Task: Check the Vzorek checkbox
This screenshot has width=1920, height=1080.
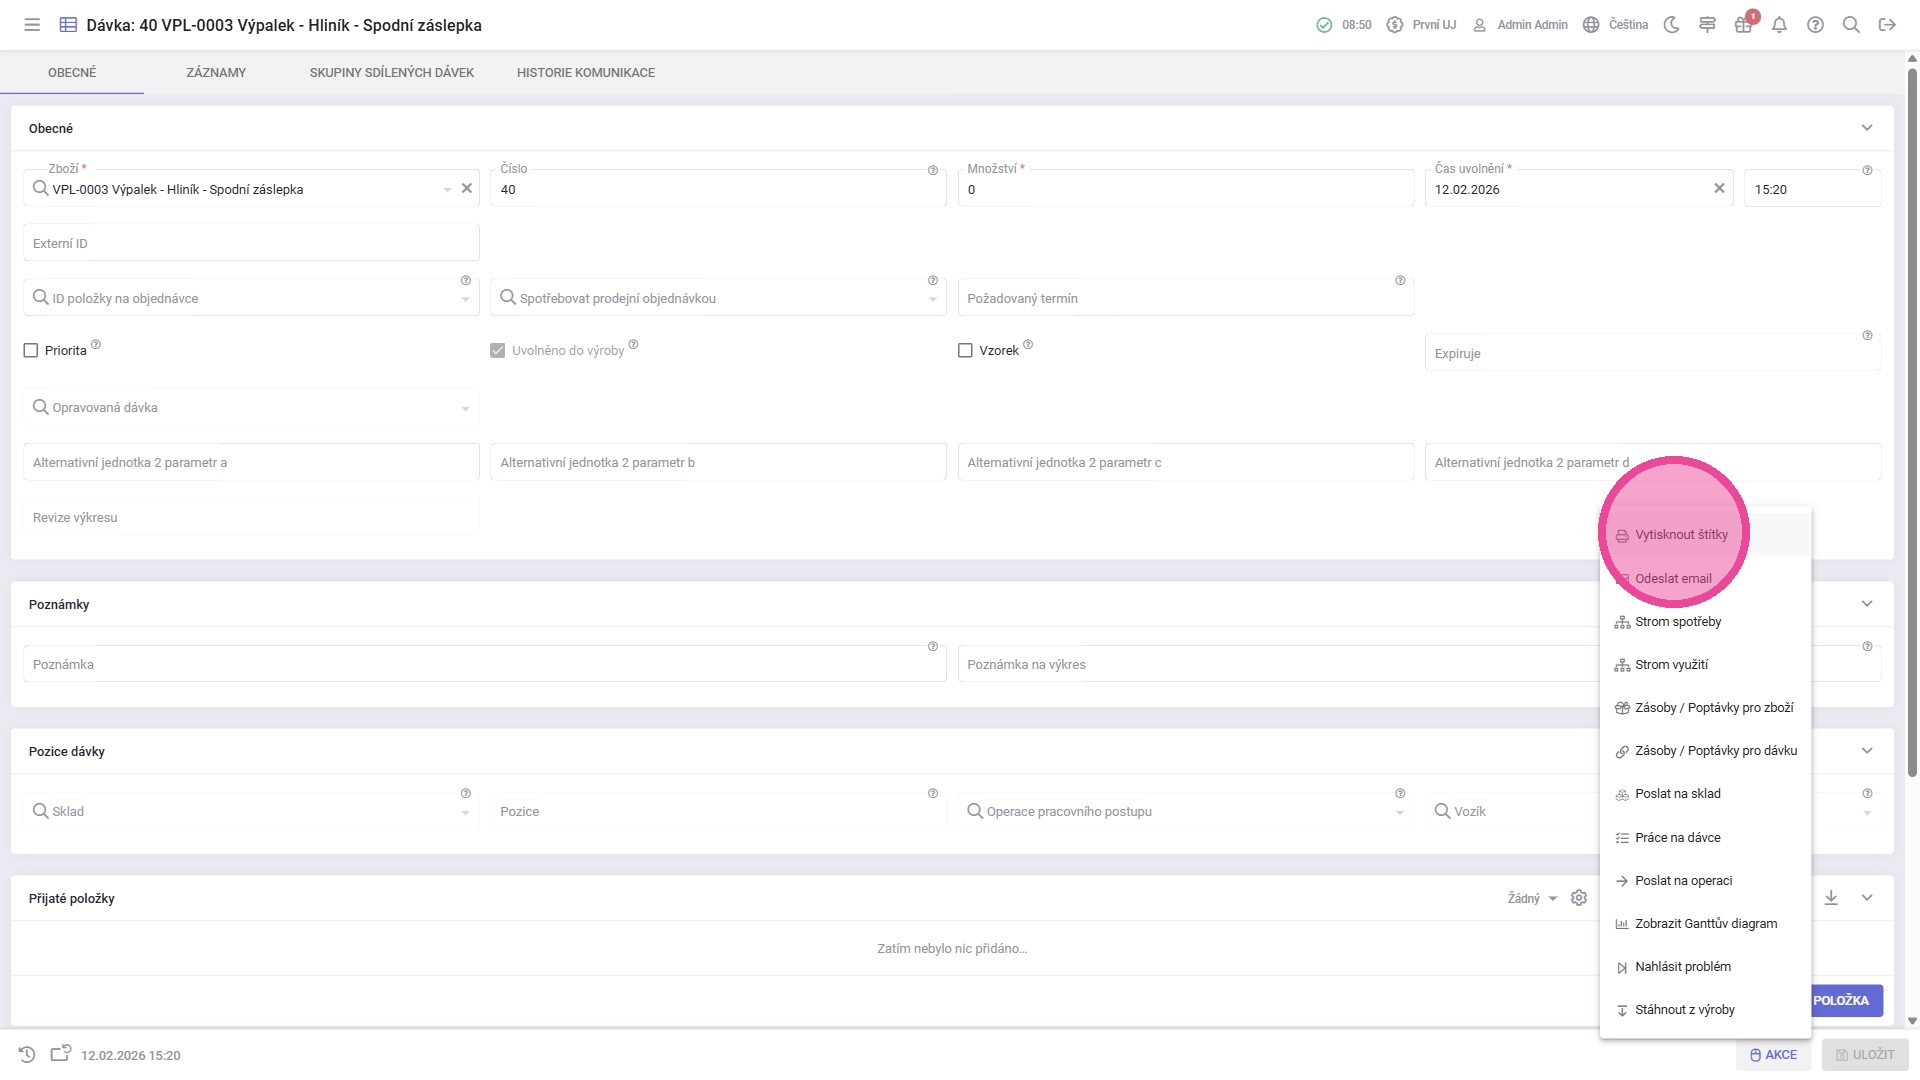Action: [x=965, y=351]
